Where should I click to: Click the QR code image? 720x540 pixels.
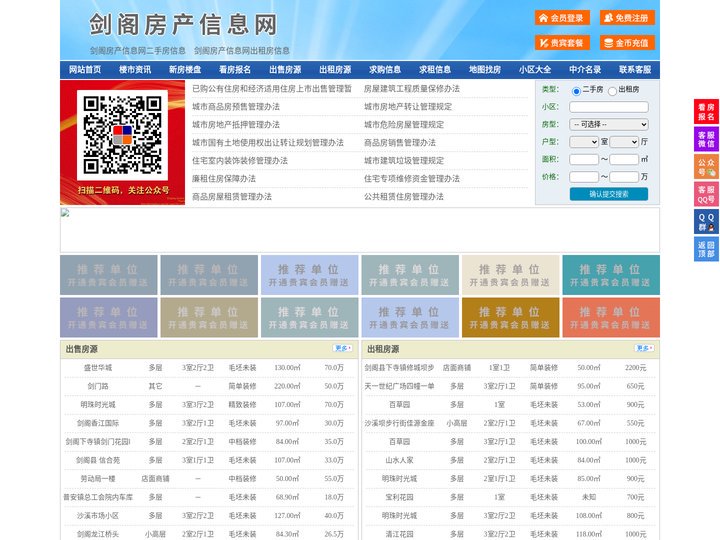[122, 135]
